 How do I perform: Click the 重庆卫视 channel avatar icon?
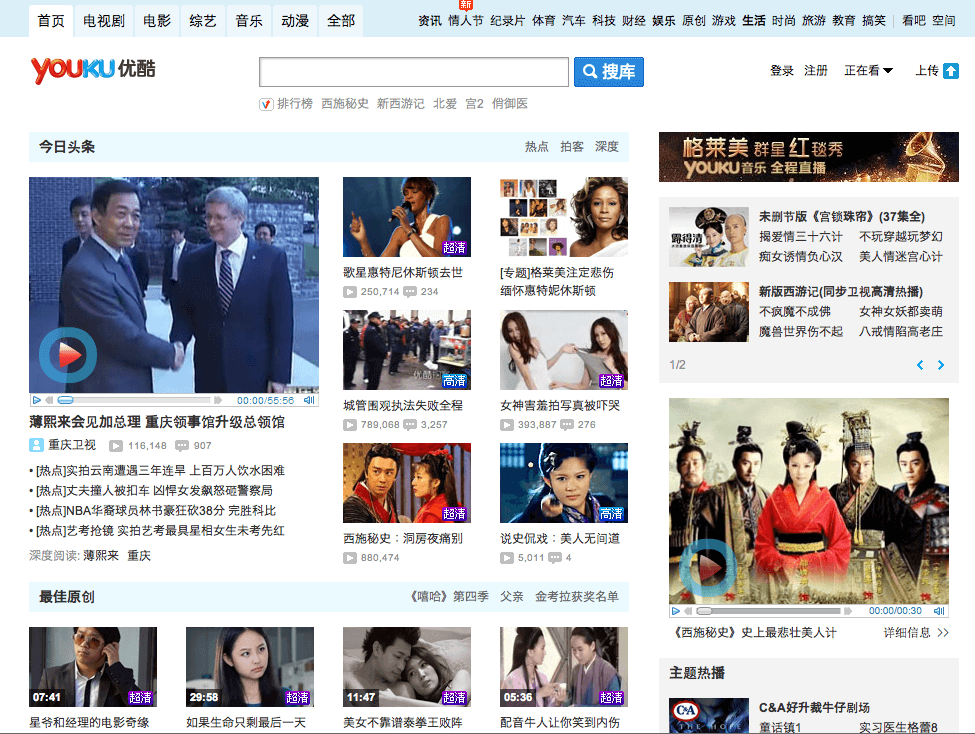pyautogui.click(x=36, y=446)
